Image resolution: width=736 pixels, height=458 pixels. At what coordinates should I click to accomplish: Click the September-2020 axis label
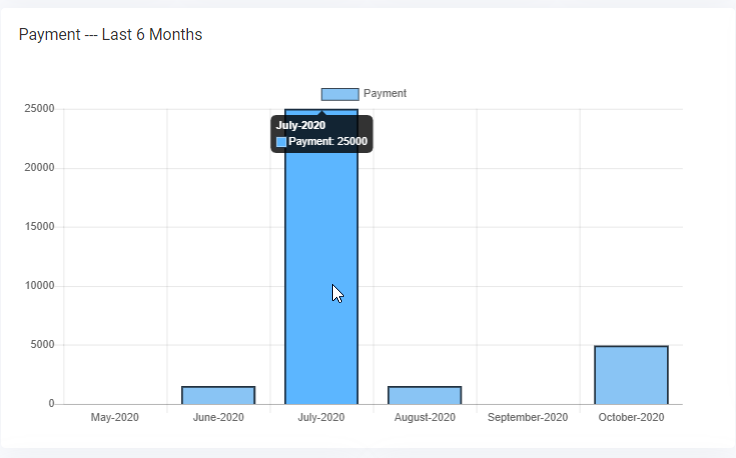527,417
